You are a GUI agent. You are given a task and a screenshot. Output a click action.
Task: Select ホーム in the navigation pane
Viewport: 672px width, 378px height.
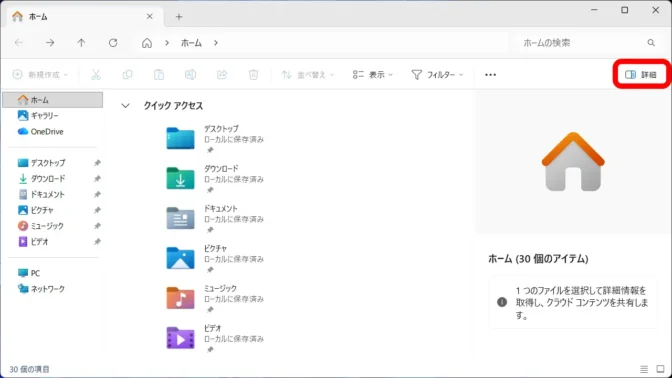[53, 100]
